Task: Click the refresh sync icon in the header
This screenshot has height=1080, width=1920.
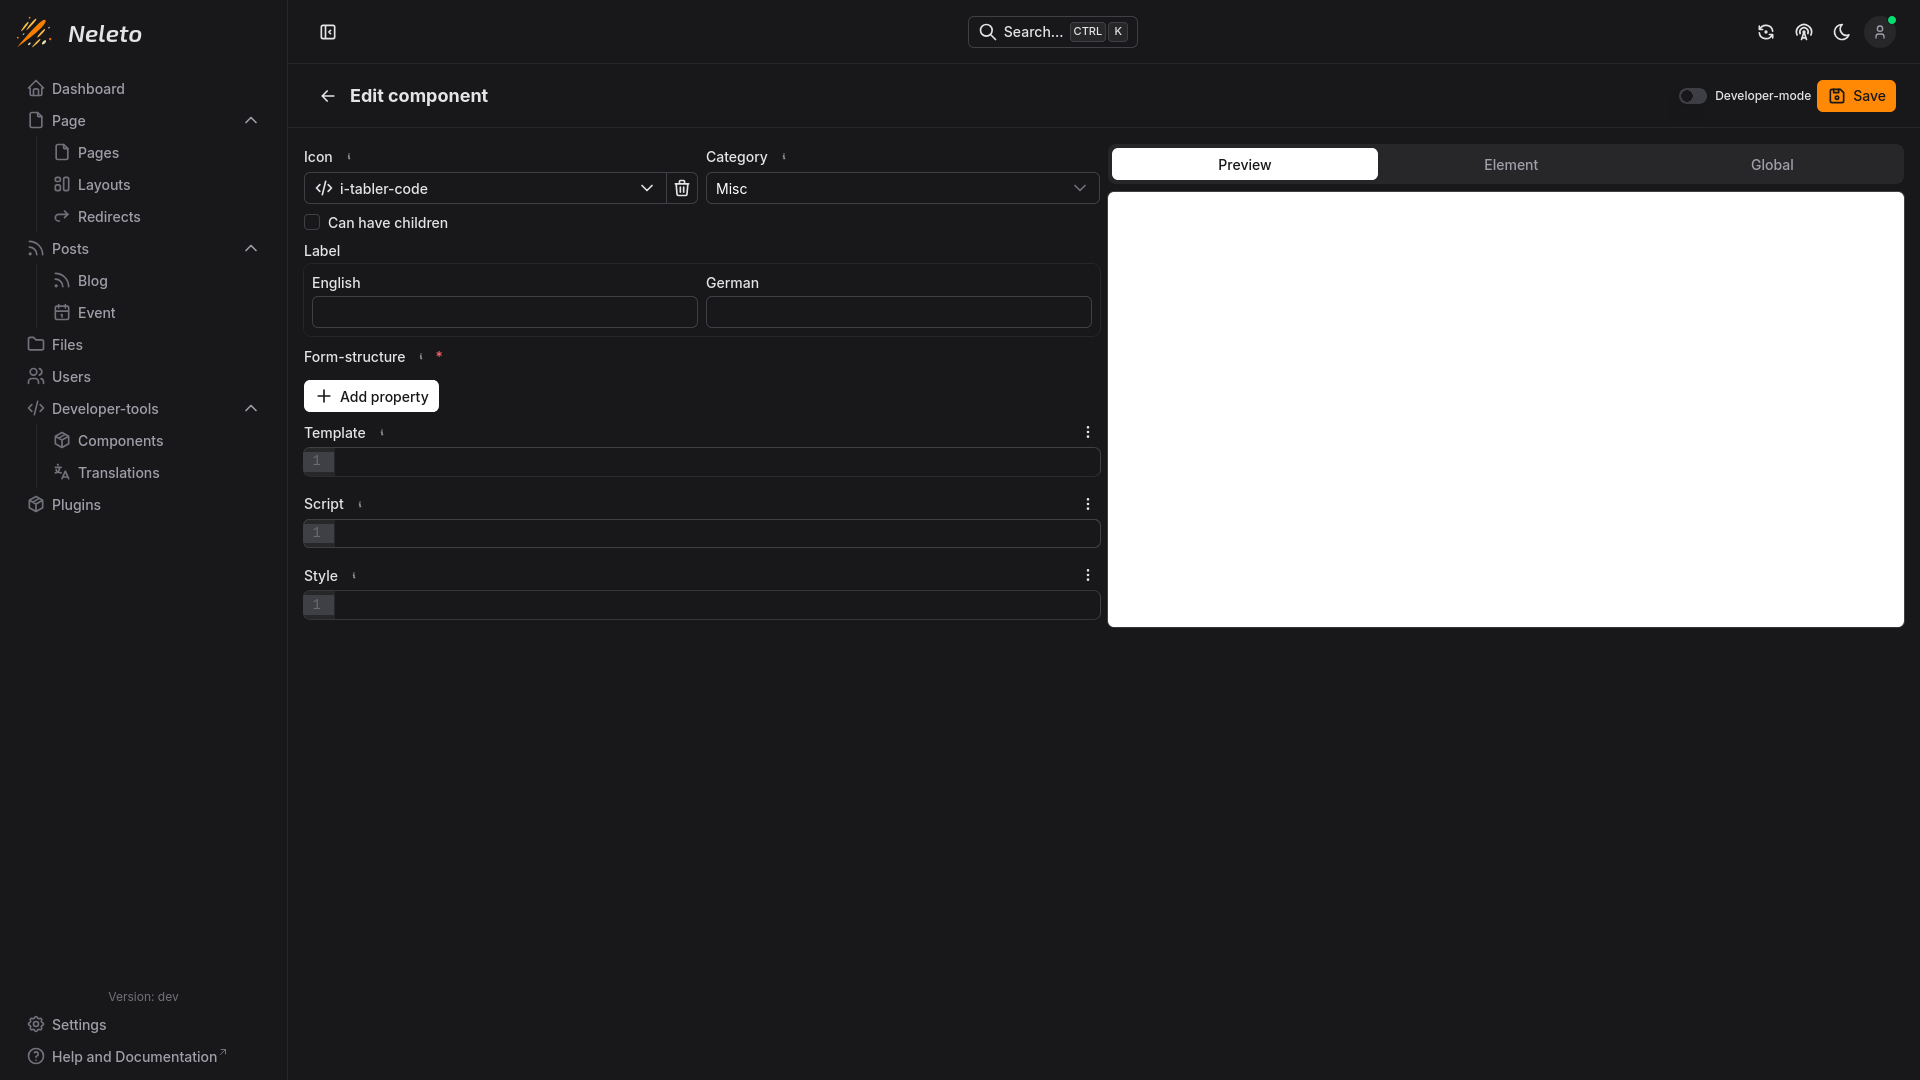Action: pyautogui.click(x=1766, y=32)
